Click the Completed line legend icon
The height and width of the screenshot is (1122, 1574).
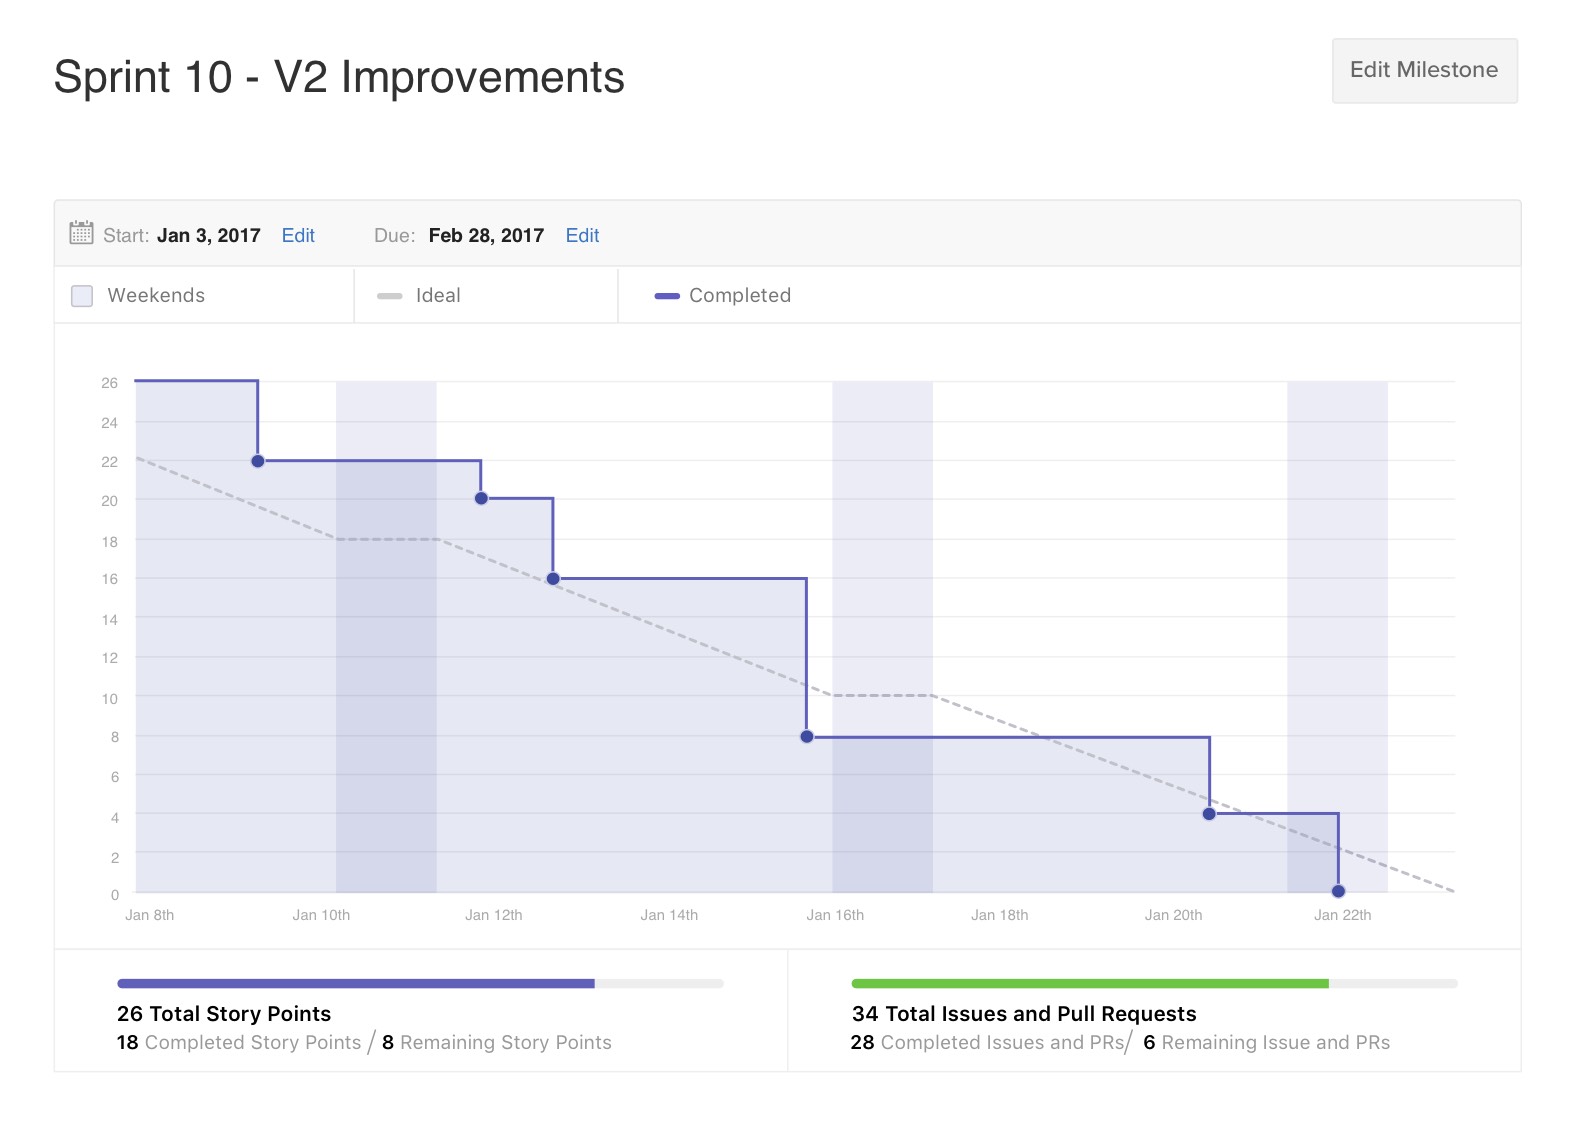tap(667, 296)
